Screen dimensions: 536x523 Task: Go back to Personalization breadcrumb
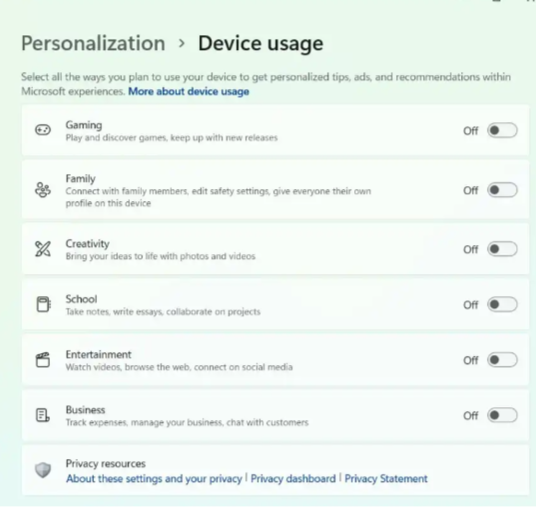(93, 43)
